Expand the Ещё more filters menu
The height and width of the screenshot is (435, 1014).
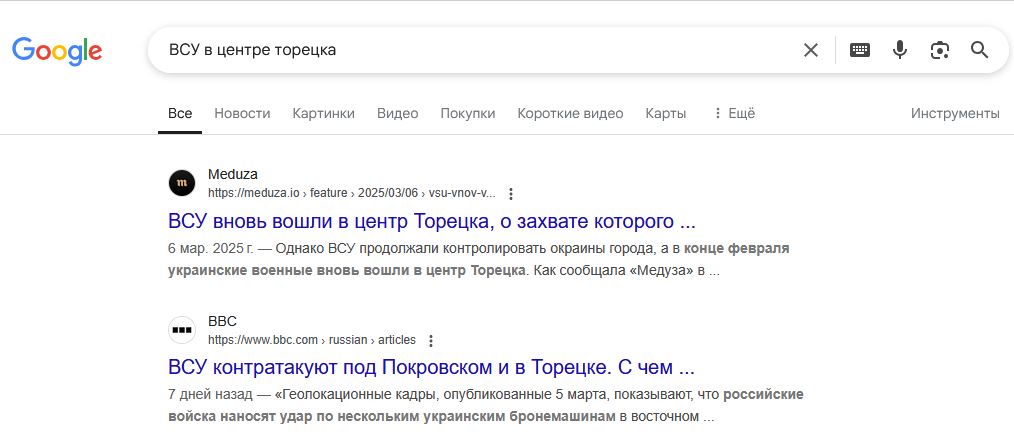coord(733,113)
